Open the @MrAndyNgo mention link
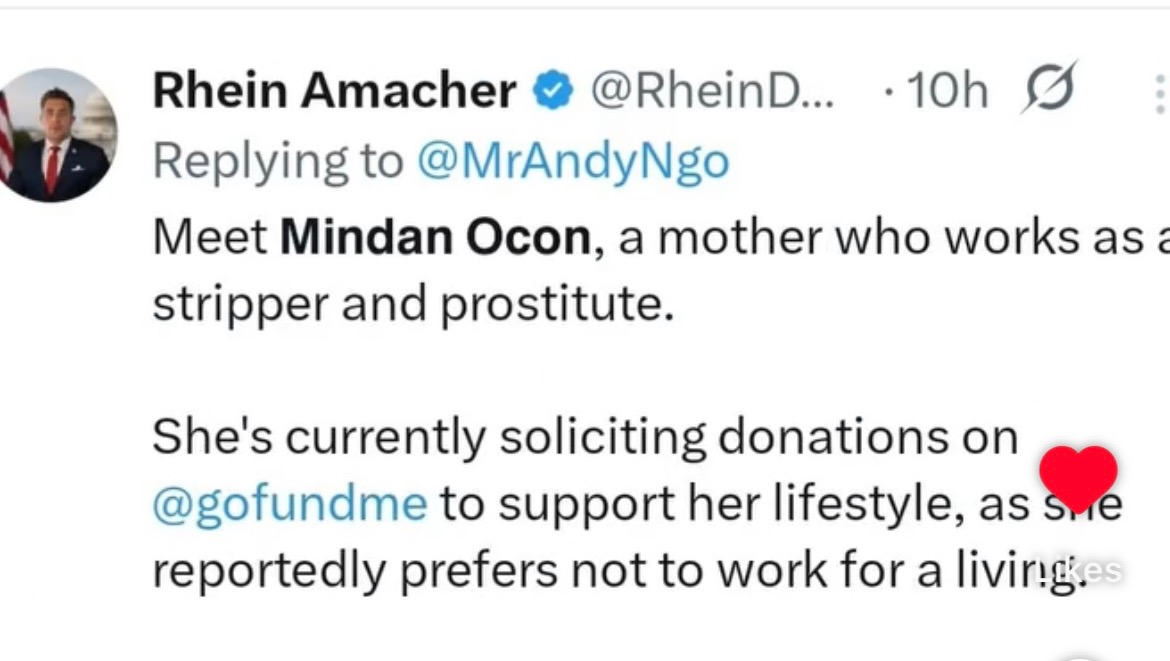 (x=572, y=161)
